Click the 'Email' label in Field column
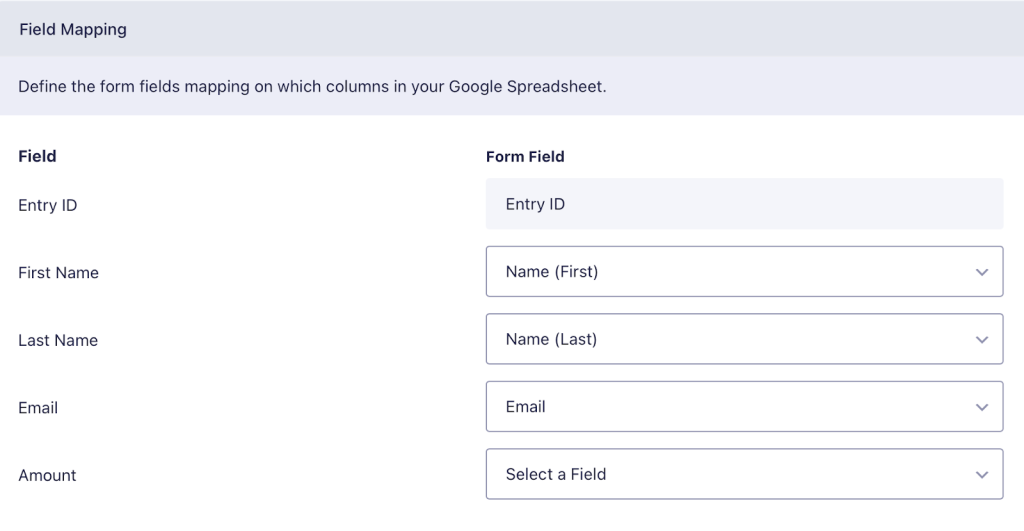 (38, 408)
